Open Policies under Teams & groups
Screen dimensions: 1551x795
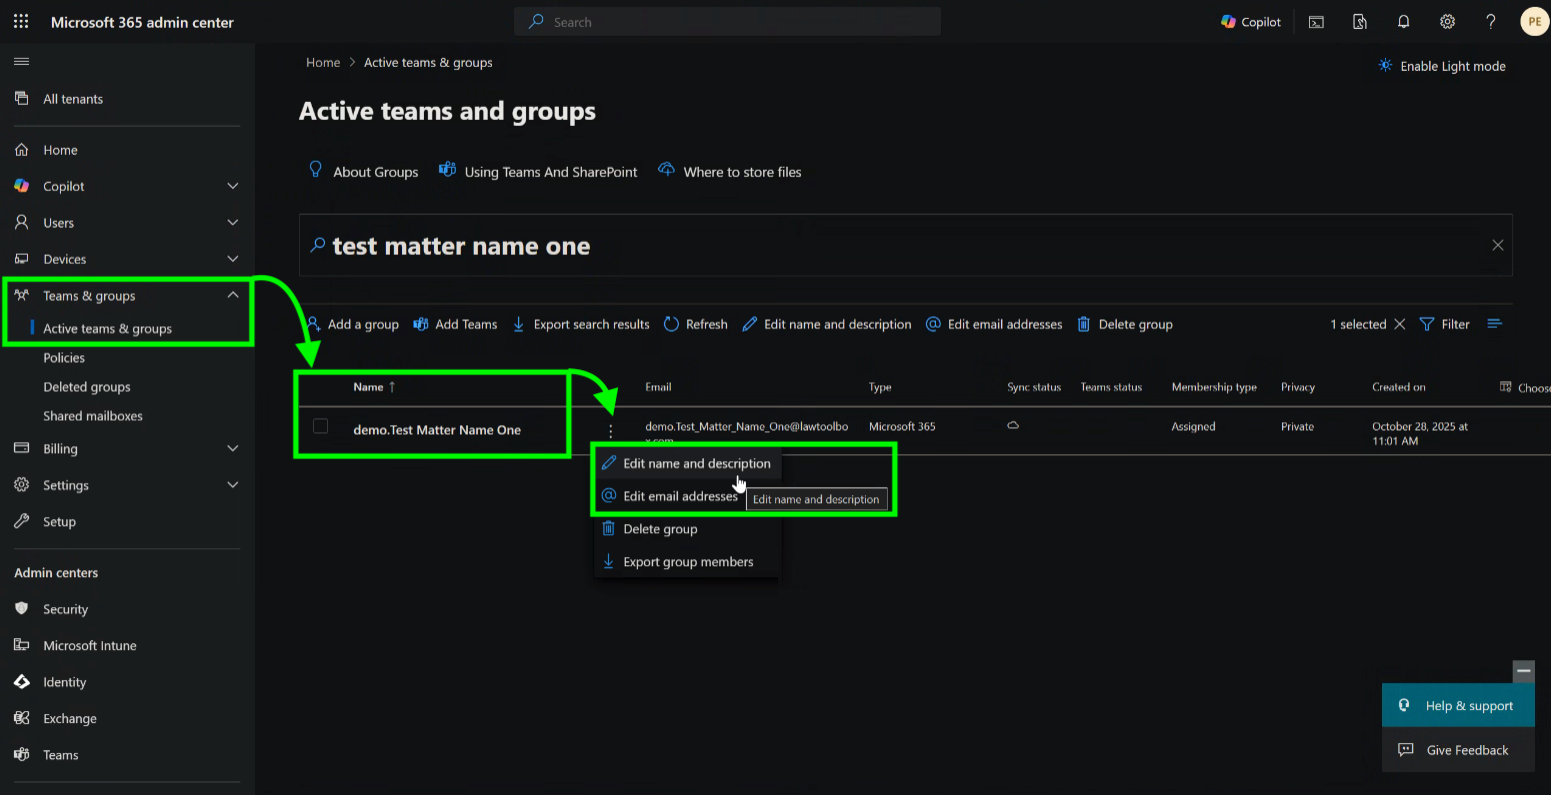pyautogui.click(x=64, y=358)
